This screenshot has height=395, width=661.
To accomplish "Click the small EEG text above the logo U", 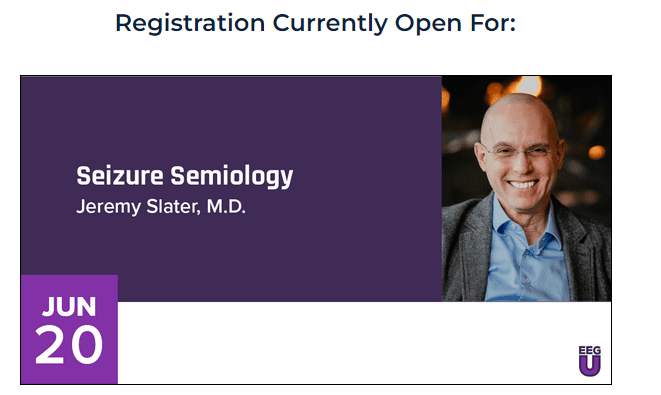I will click(589, 350).
